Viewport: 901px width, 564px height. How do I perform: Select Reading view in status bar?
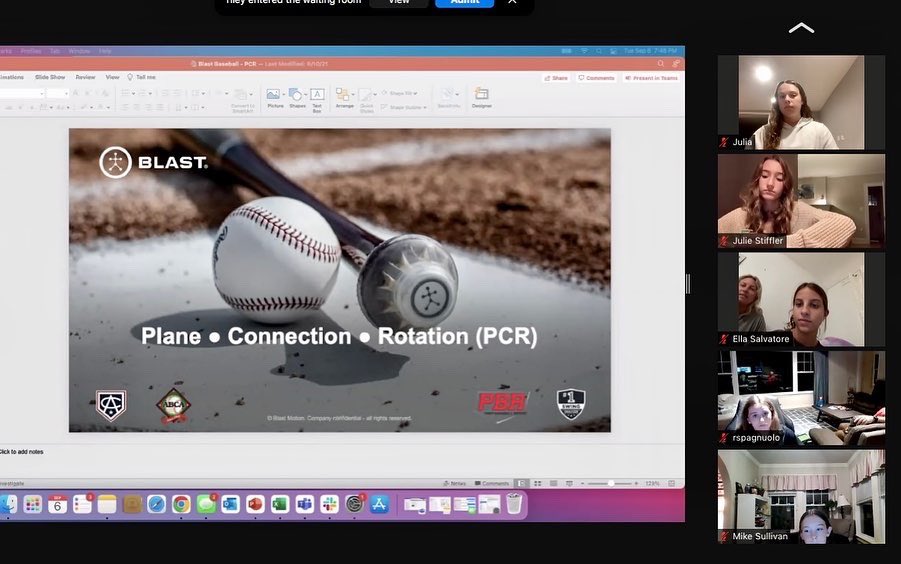(x=553, y=484)
